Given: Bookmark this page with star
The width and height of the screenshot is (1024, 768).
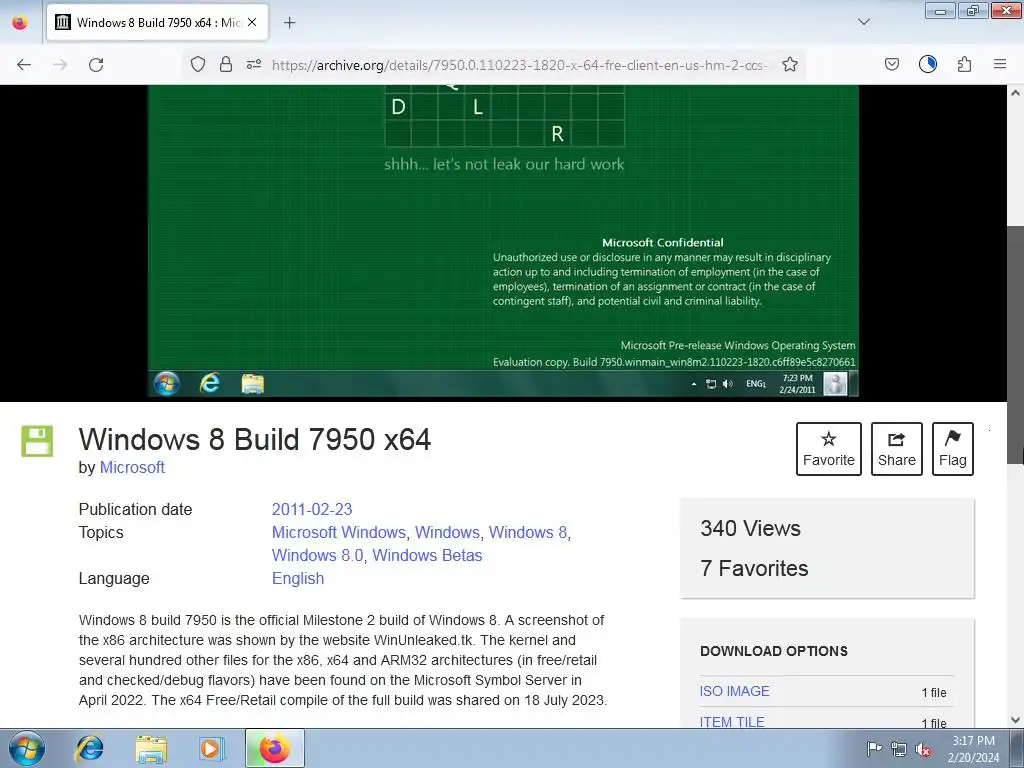Looking at the screenshot, I should coord(790,64).
